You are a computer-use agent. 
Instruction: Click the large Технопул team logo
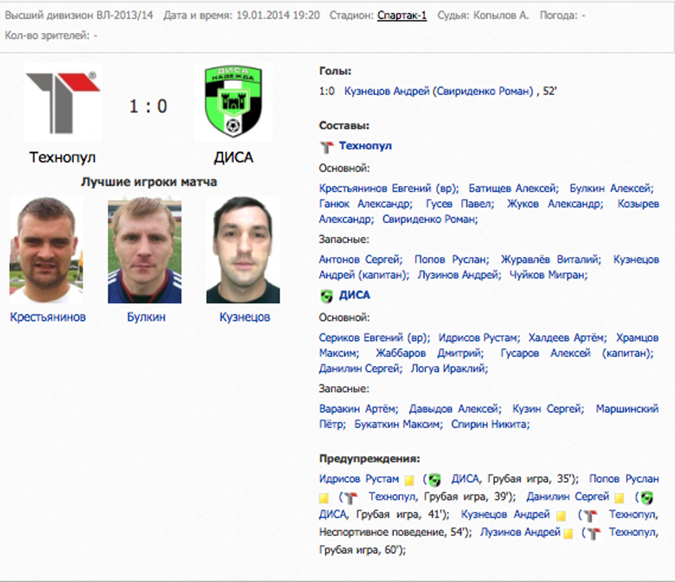pos(63,102)
